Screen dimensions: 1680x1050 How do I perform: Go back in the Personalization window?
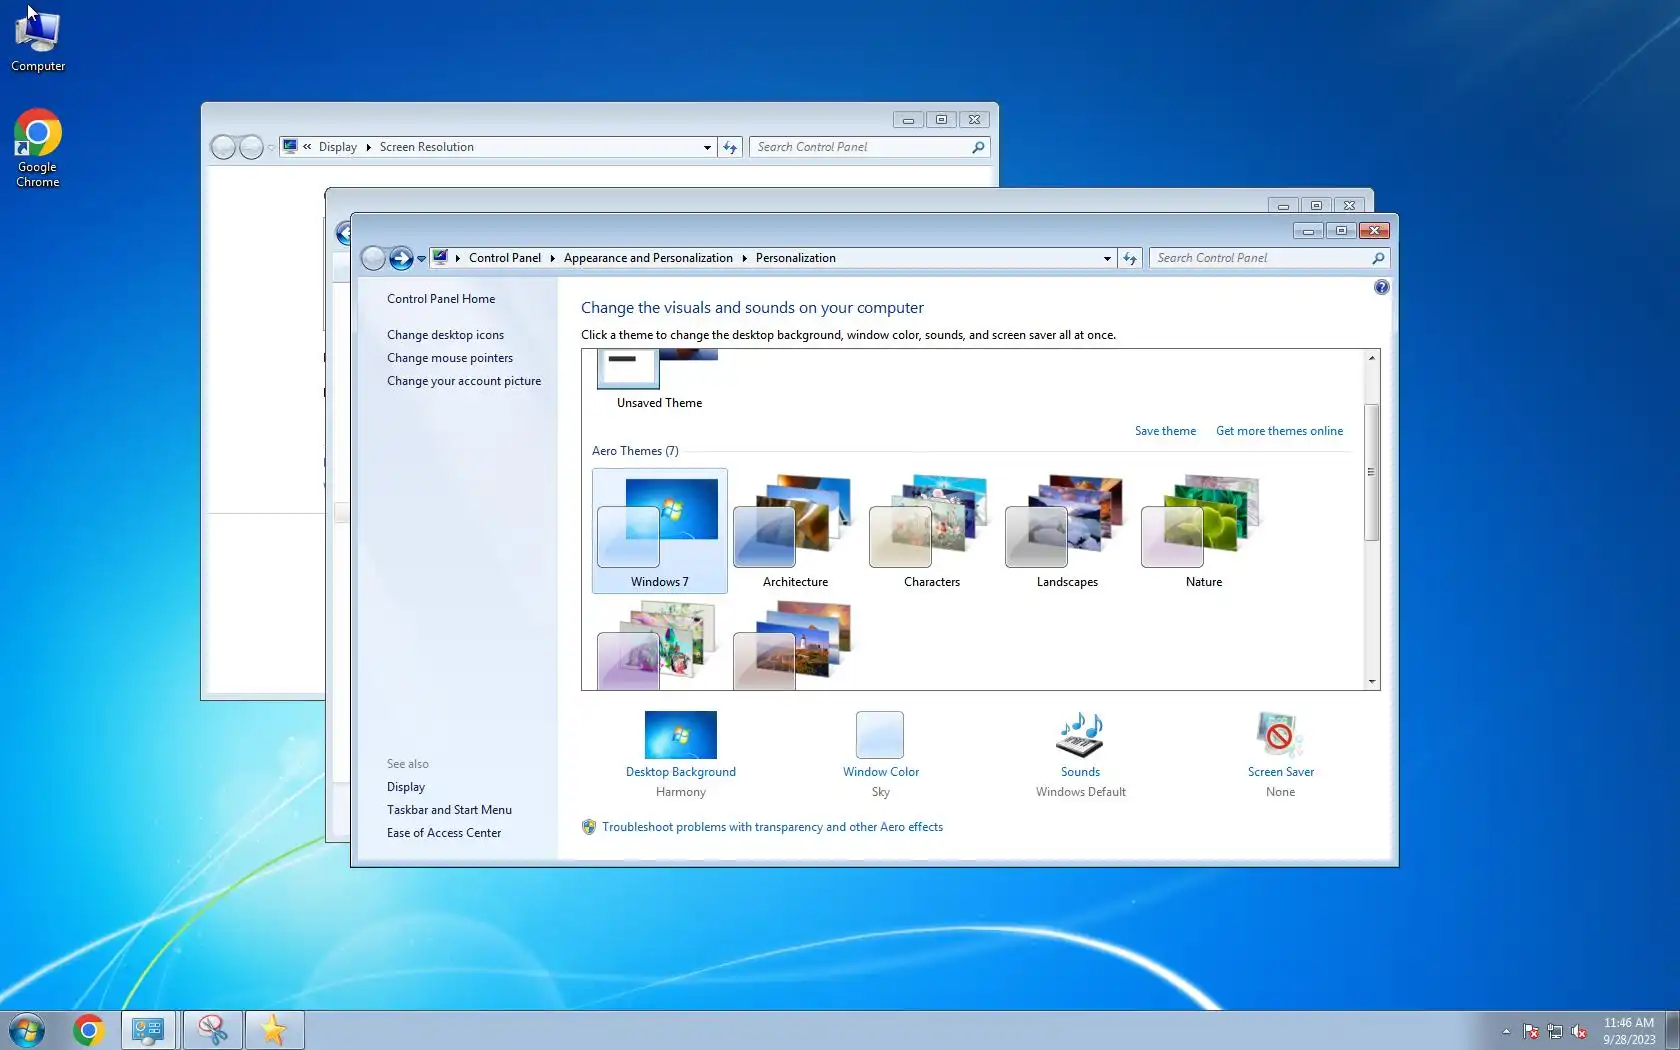(x=373, y=258)
